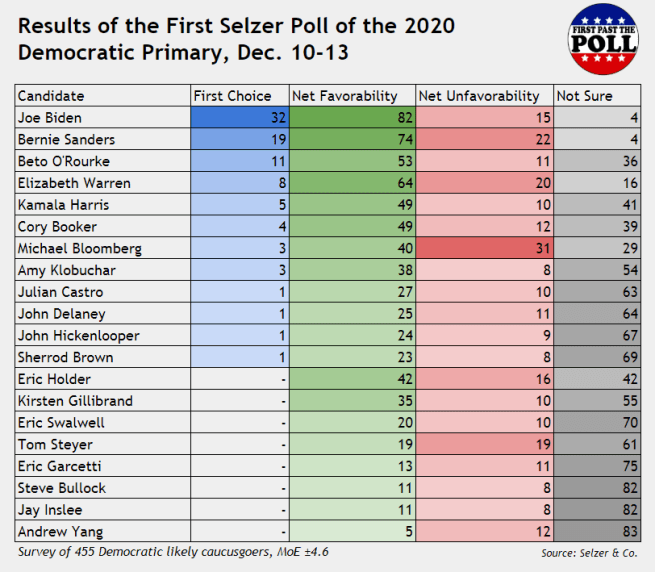Click Andrew Yang's Not Sure cell 83
655x572 pixels.
pyautogui.click(x=597, y=531)
